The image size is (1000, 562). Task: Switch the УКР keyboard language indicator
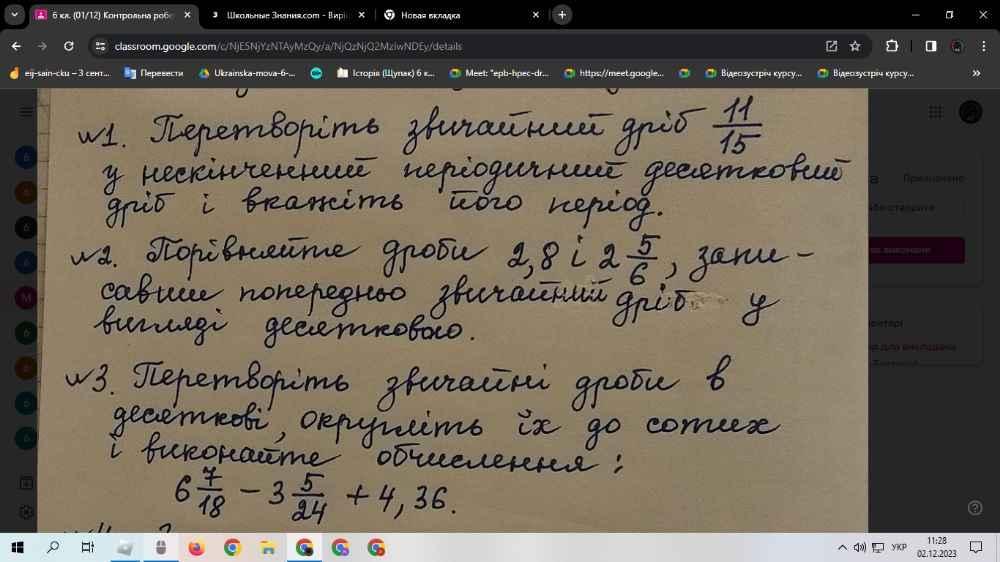(899, 547)
